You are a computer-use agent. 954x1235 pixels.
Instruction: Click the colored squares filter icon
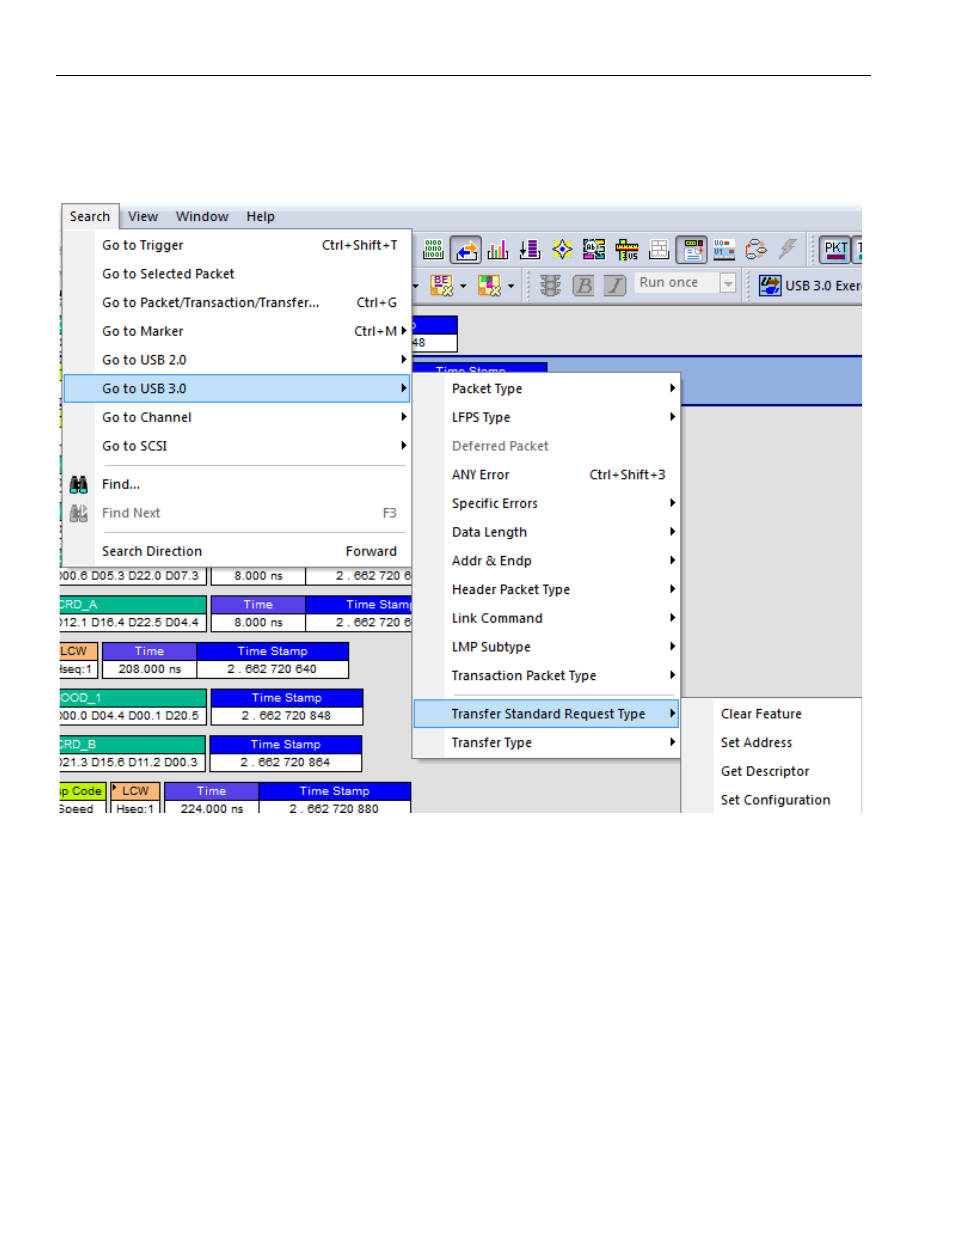pos(489,285)
